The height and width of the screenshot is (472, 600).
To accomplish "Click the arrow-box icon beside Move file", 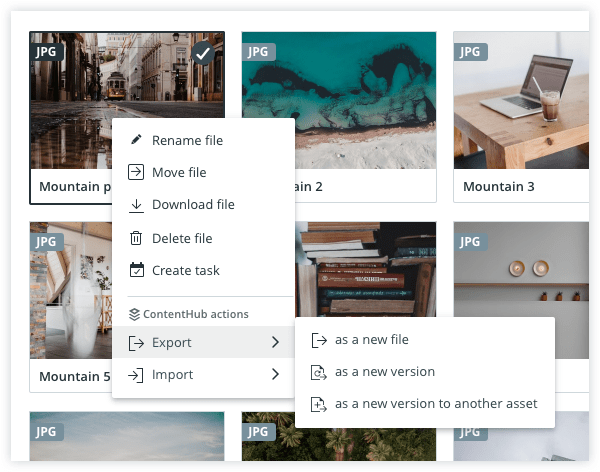I will point(136,172).
